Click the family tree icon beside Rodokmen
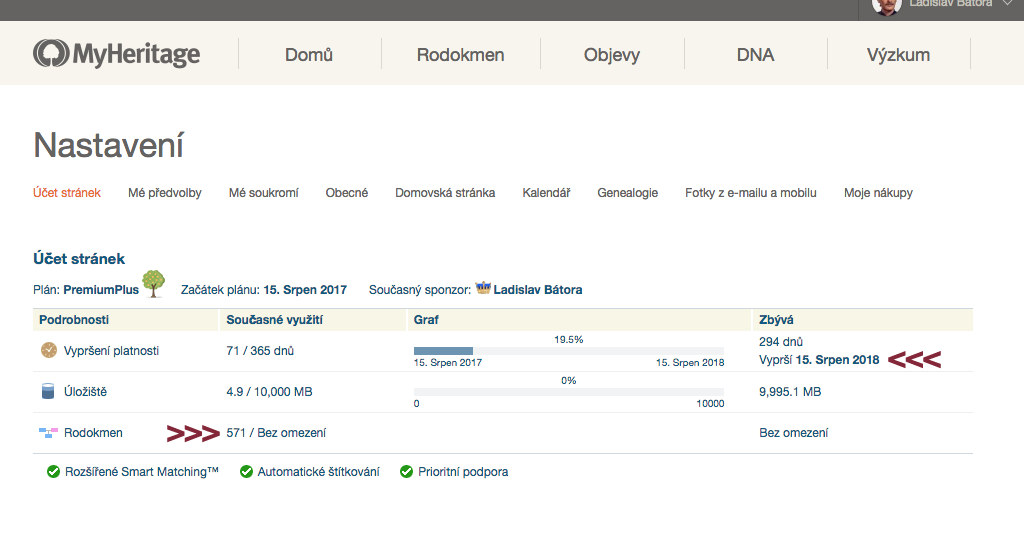The image size is (1024, 537). click(x=48, y=433)
